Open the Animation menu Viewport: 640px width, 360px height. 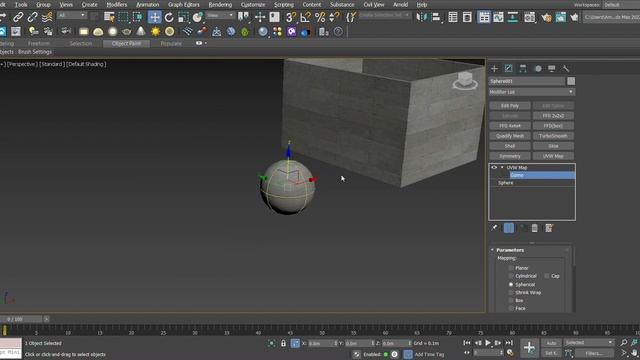[147, 5]
